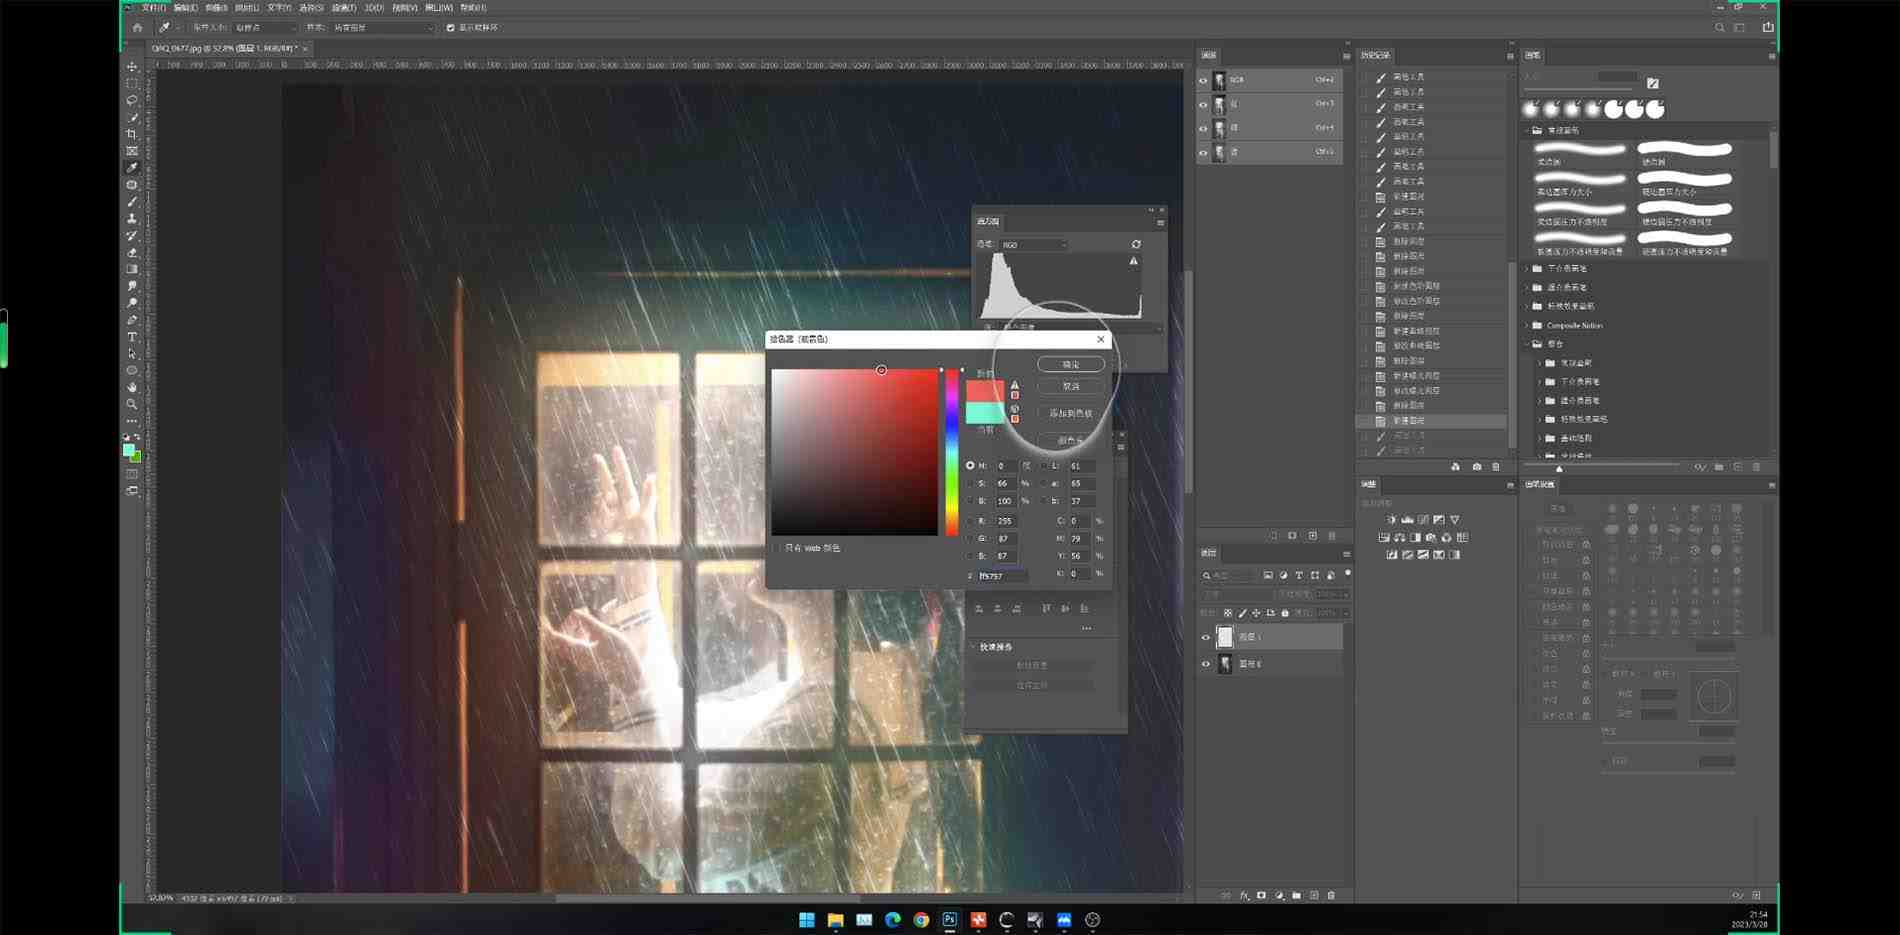Click the create new layer icon

point(1313,896)
